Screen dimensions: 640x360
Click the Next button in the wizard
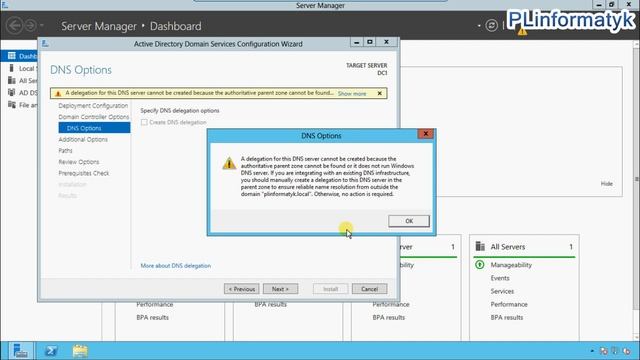point(280,289)
